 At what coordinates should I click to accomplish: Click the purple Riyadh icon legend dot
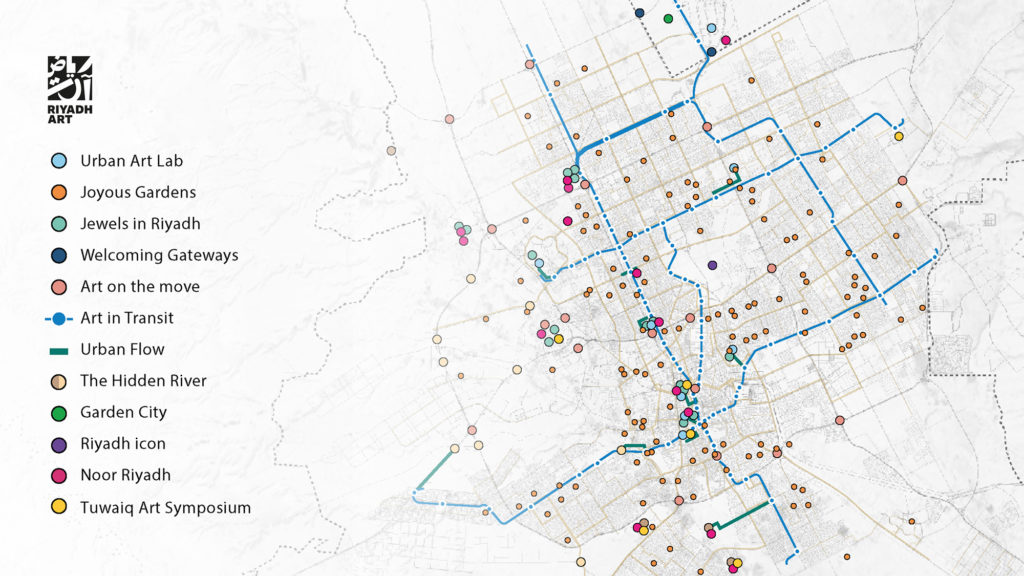[59, 445]
